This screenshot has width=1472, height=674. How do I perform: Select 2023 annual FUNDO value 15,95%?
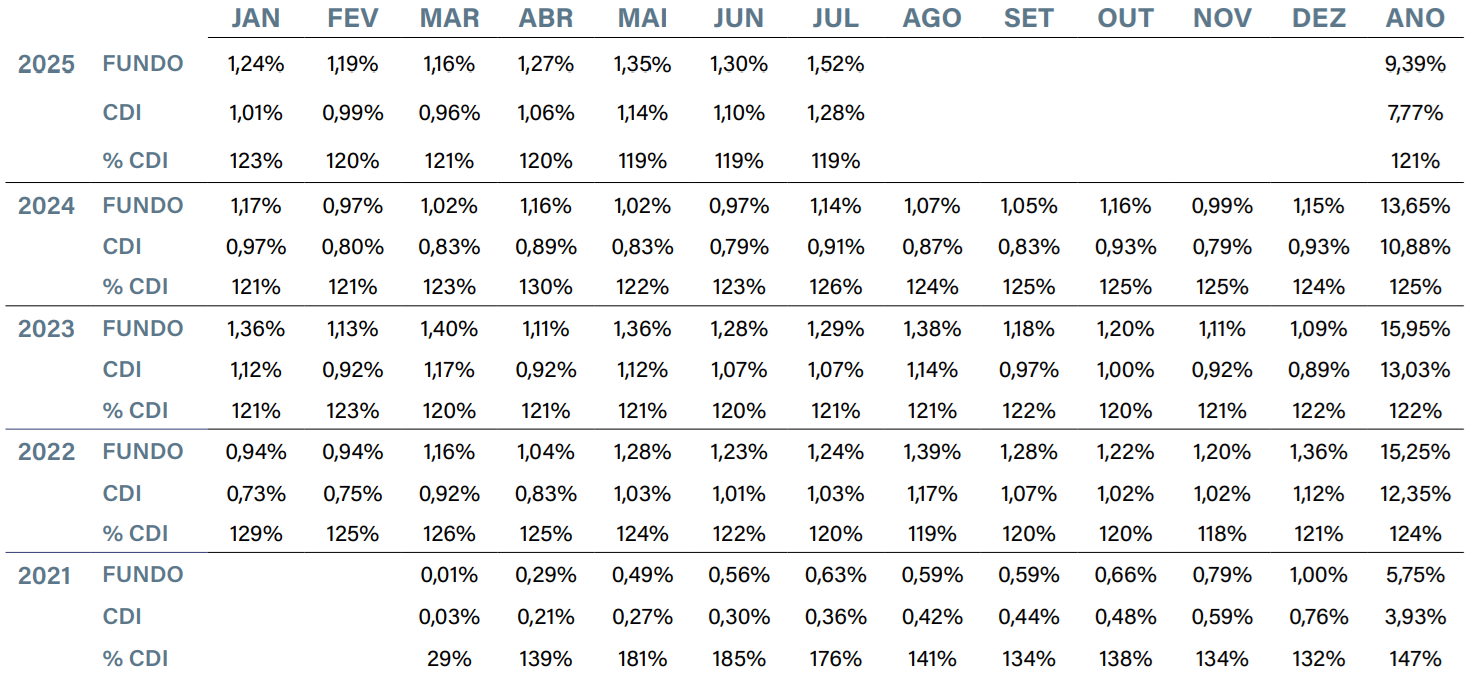(1413, 328)
